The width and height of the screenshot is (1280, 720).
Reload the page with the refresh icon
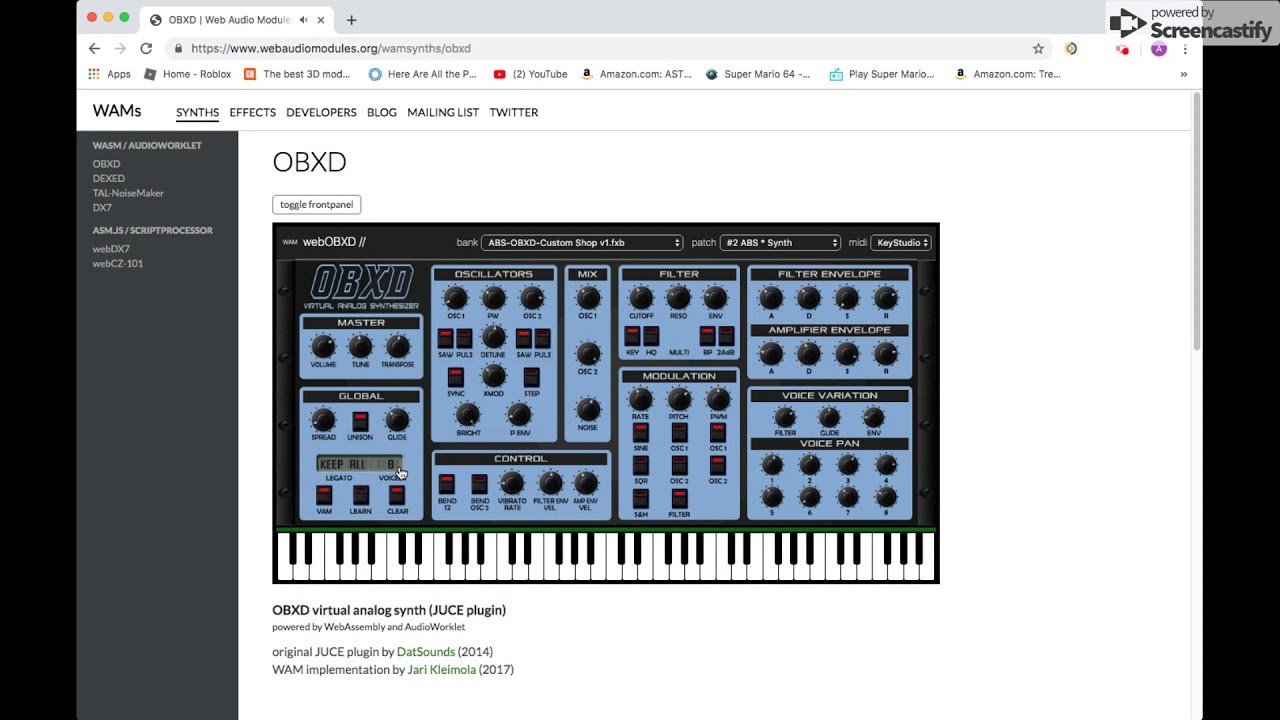(x=146, y=48)
